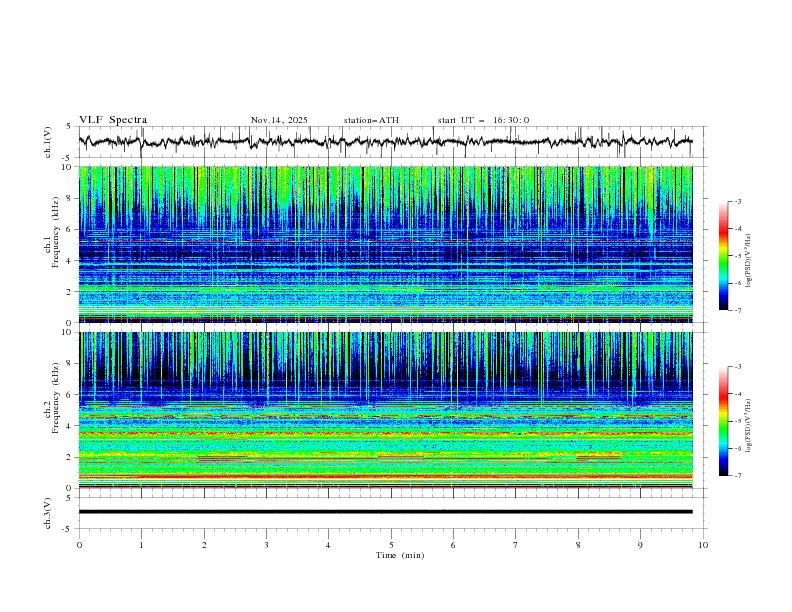Click the ch.2 "log(PSD)(V²/Hz)" colorbar label
Image resolution: width=792 pixels, height=612 pixels.
(x=748, y=425)
